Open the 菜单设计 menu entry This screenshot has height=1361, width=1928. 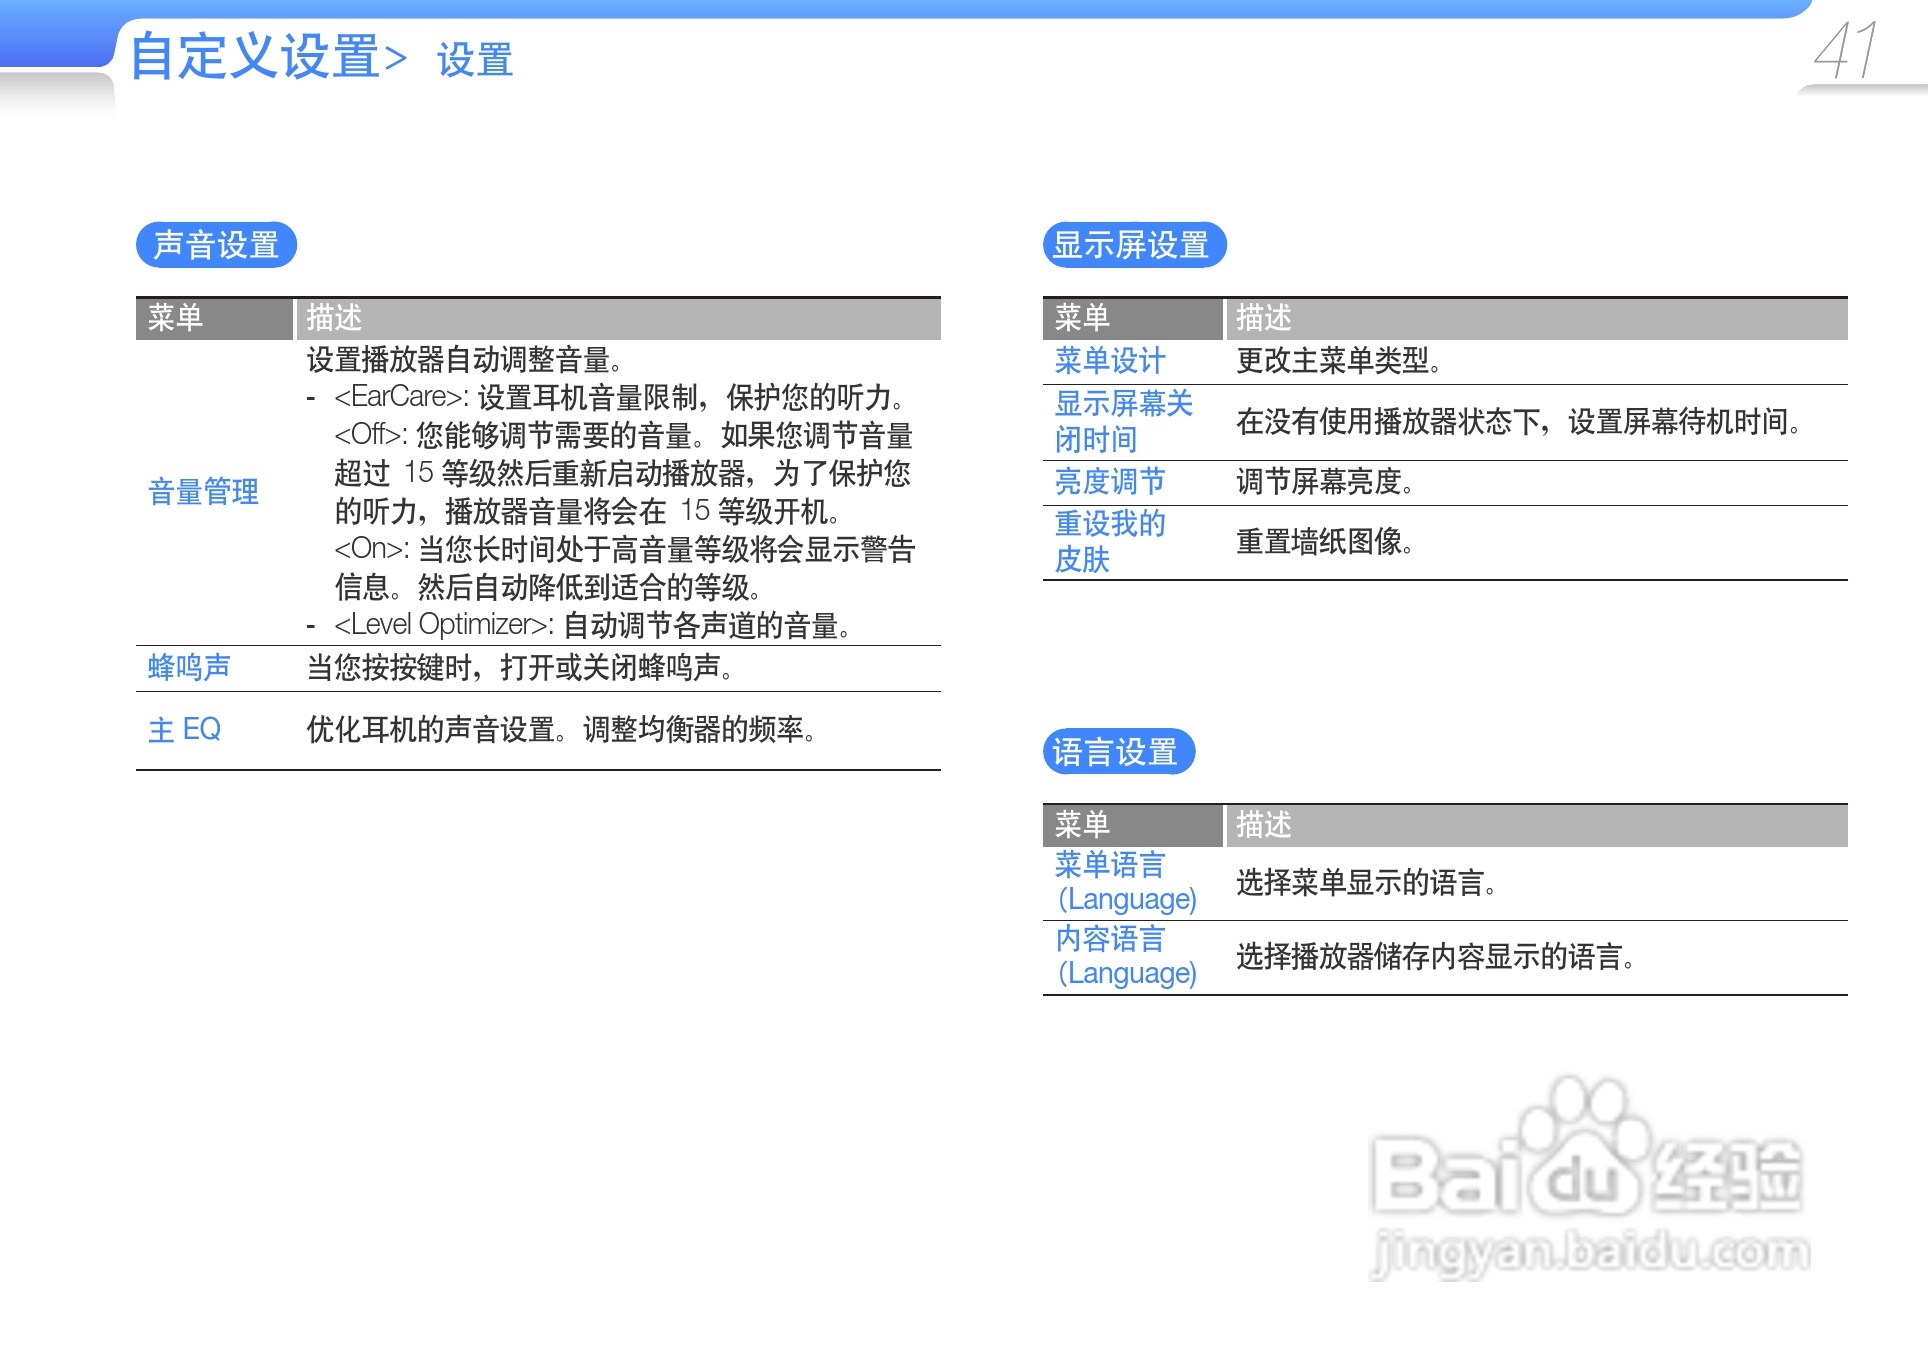(x=1110, y=361)
